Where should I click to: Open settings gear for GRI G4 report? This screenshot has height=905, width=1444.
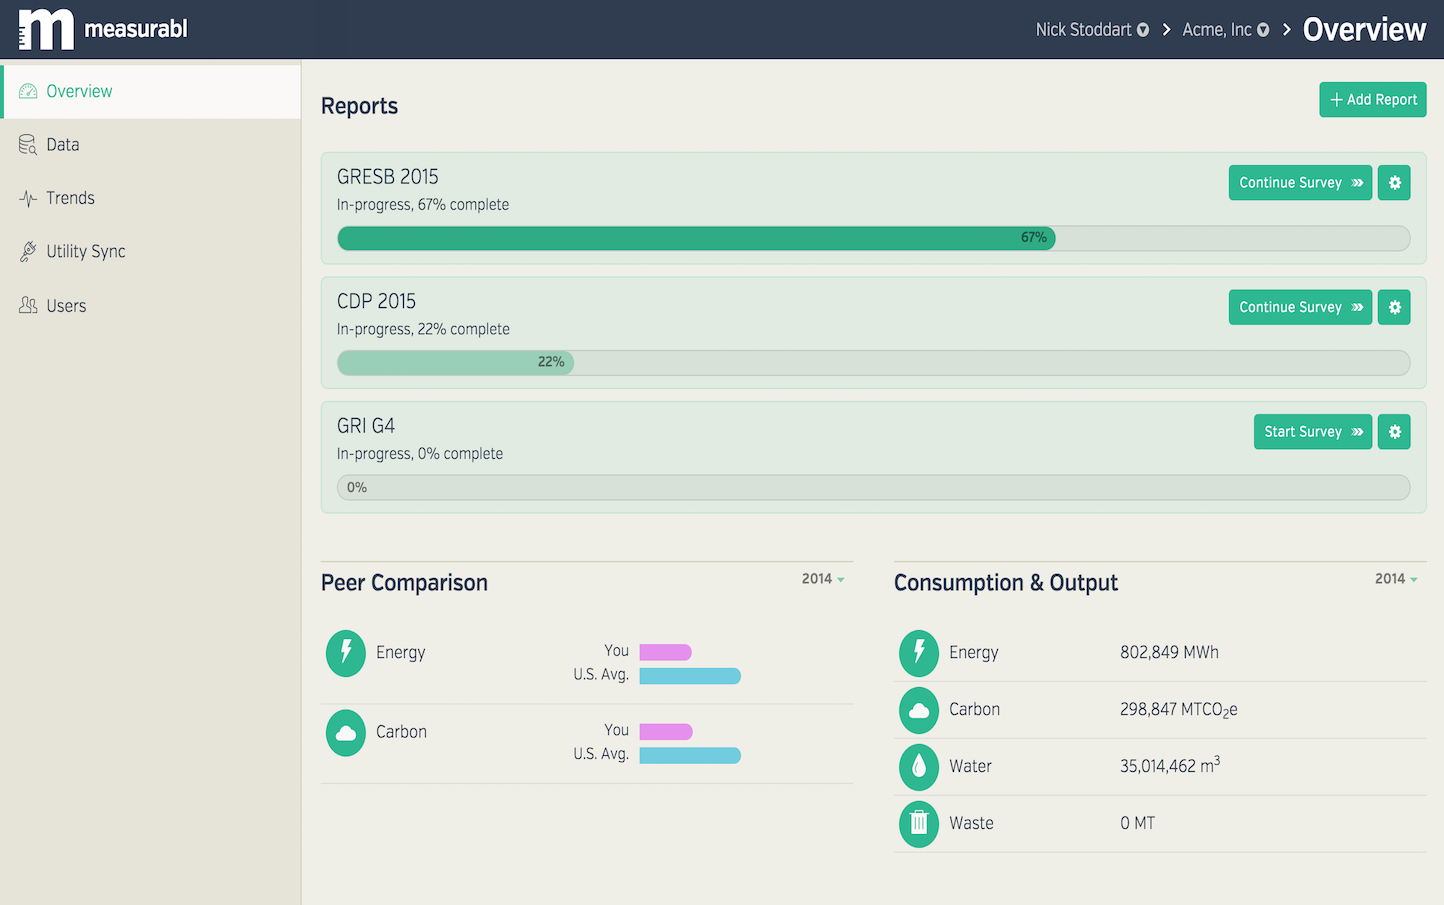tap(1394, 432)
